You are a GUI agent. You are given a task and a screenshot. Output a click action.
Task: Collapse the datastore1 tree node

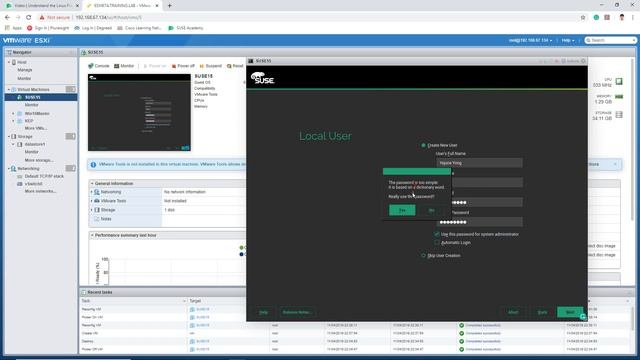[x=13, y=144]
